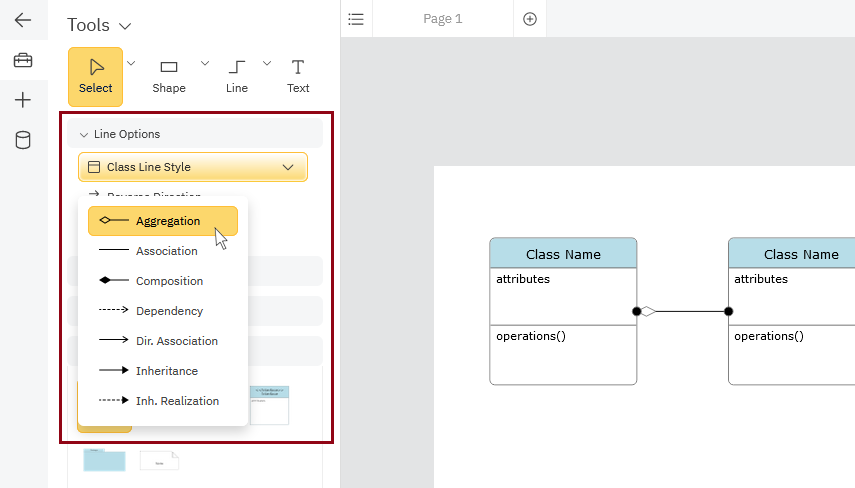Switch to the Page 1 tab
Image resolution: width=855 pixels, height=488 pixels.
coord(443,19)
